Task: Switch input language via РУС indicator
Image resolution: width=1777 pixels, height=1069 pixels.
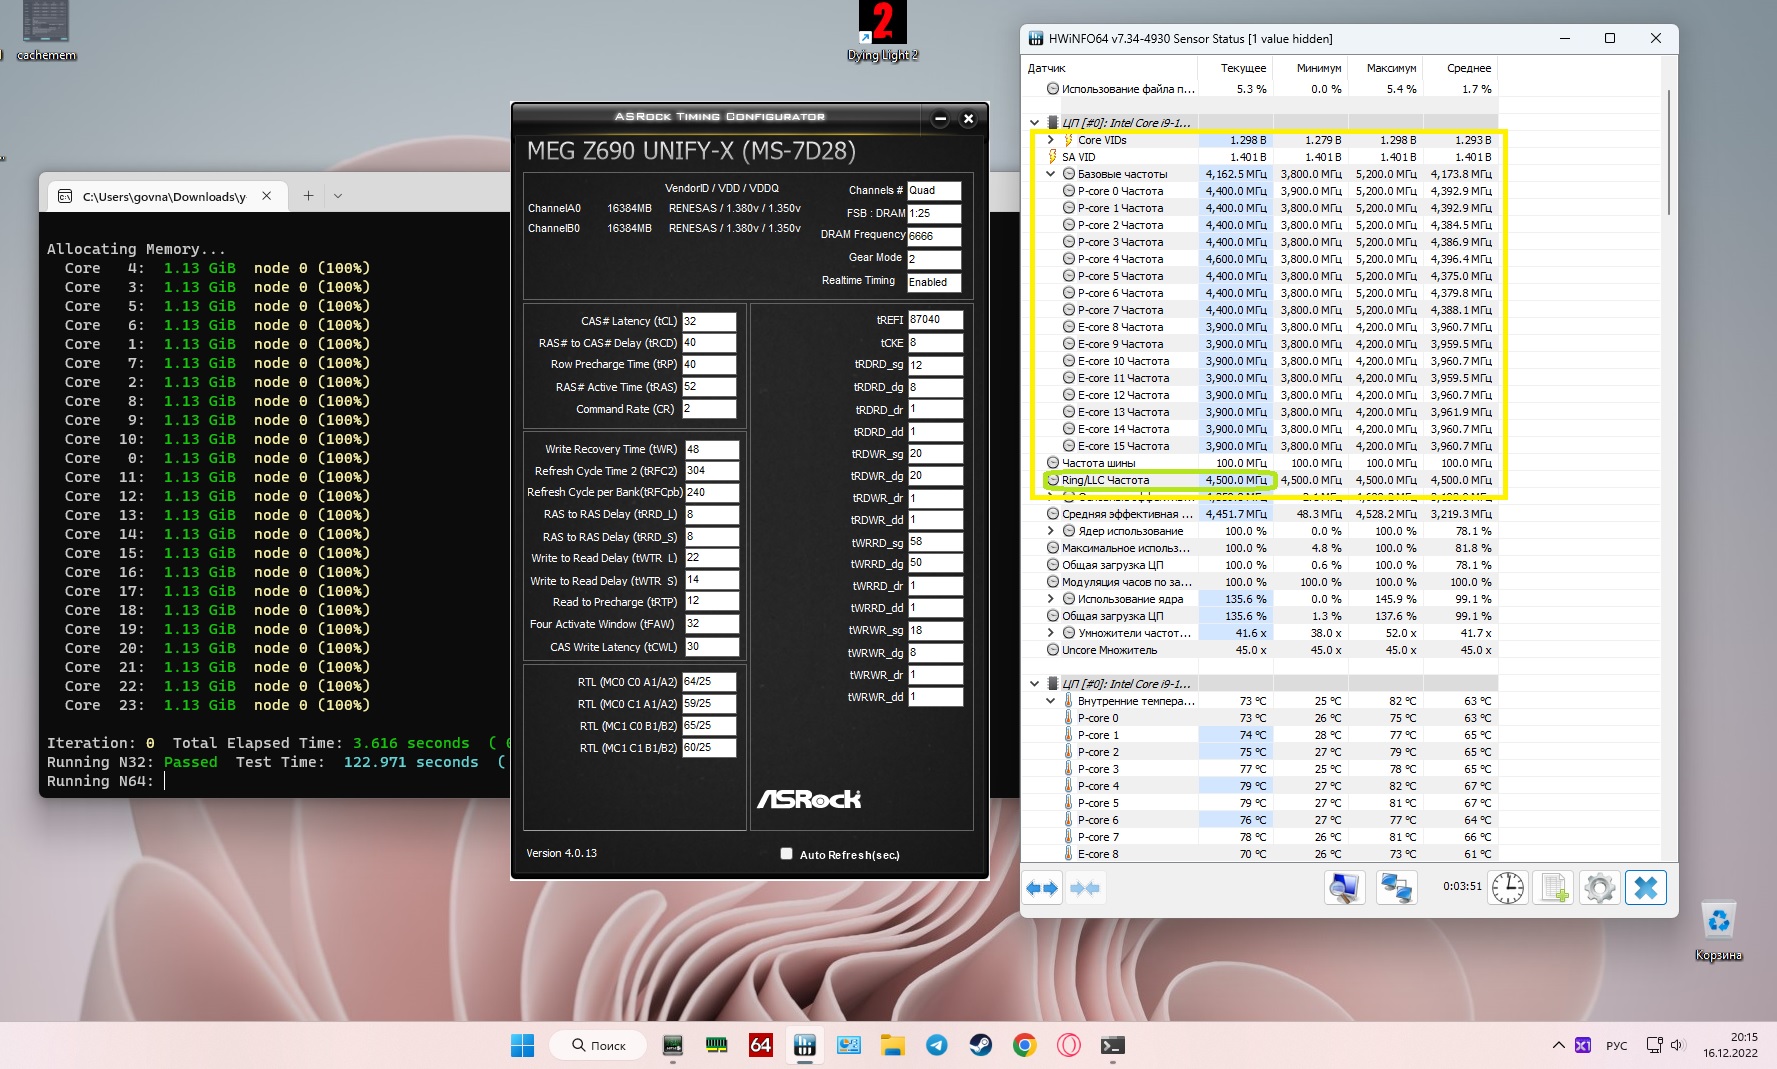Action: coord(1616,1046)
